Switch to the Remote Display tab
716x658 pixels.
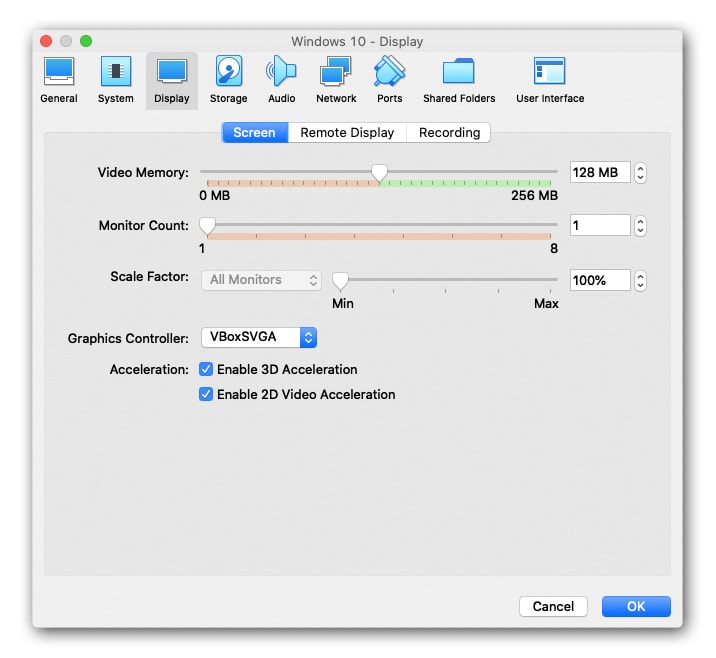click(347, 132)
